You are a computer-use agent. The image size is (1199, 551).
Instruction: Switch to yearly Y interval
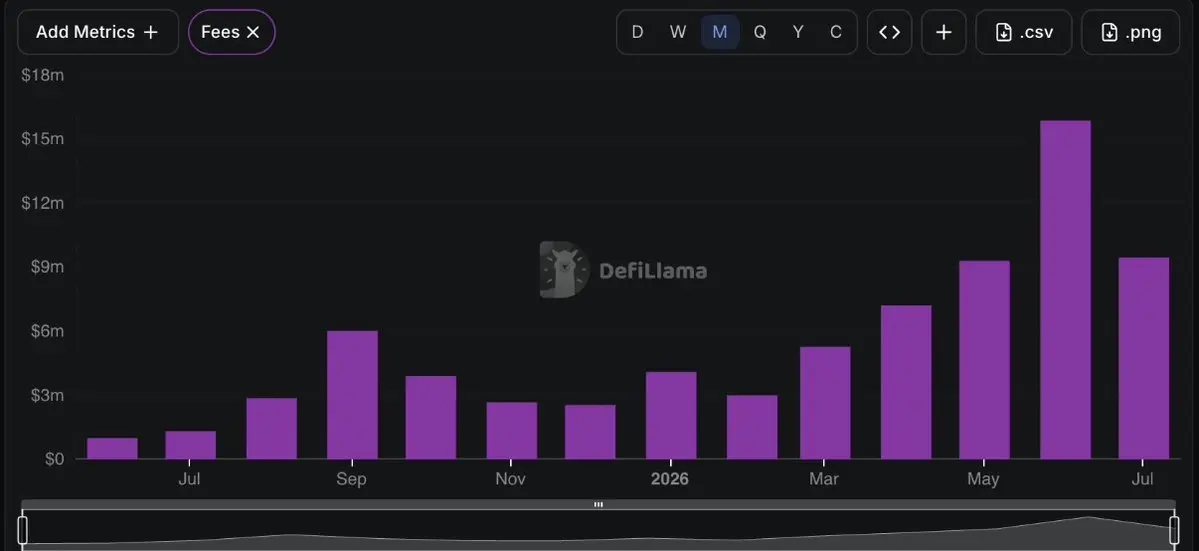pos(798,32)
